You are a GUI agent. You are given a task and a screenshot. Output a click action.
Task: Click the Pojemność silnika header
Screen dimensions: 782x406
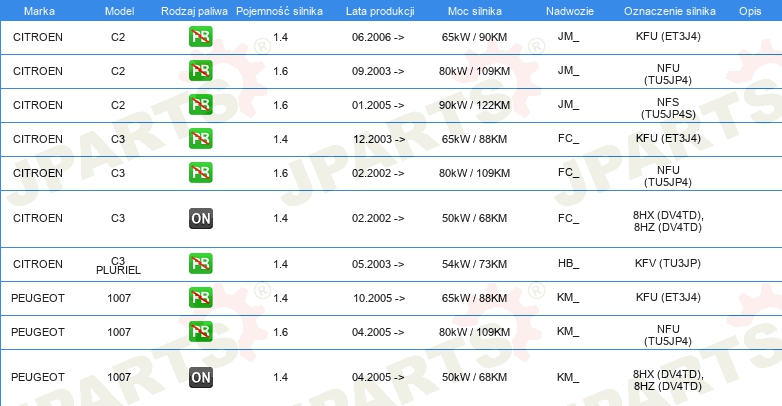(x=279, y=11)
